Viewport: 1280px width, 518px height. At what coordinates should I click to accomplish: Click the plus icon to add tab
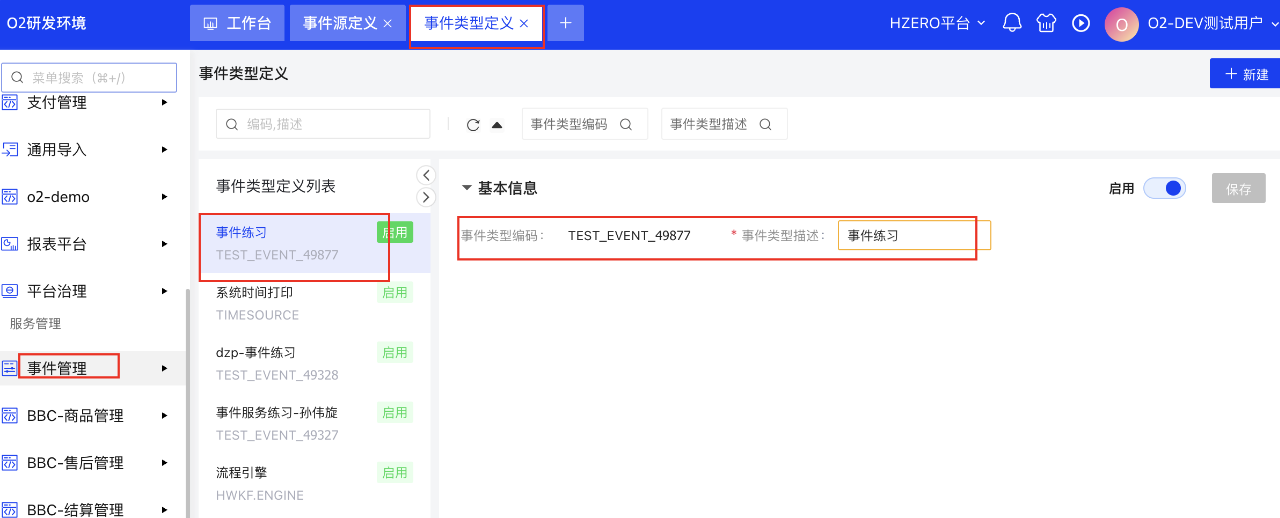(x=565, y=23)
